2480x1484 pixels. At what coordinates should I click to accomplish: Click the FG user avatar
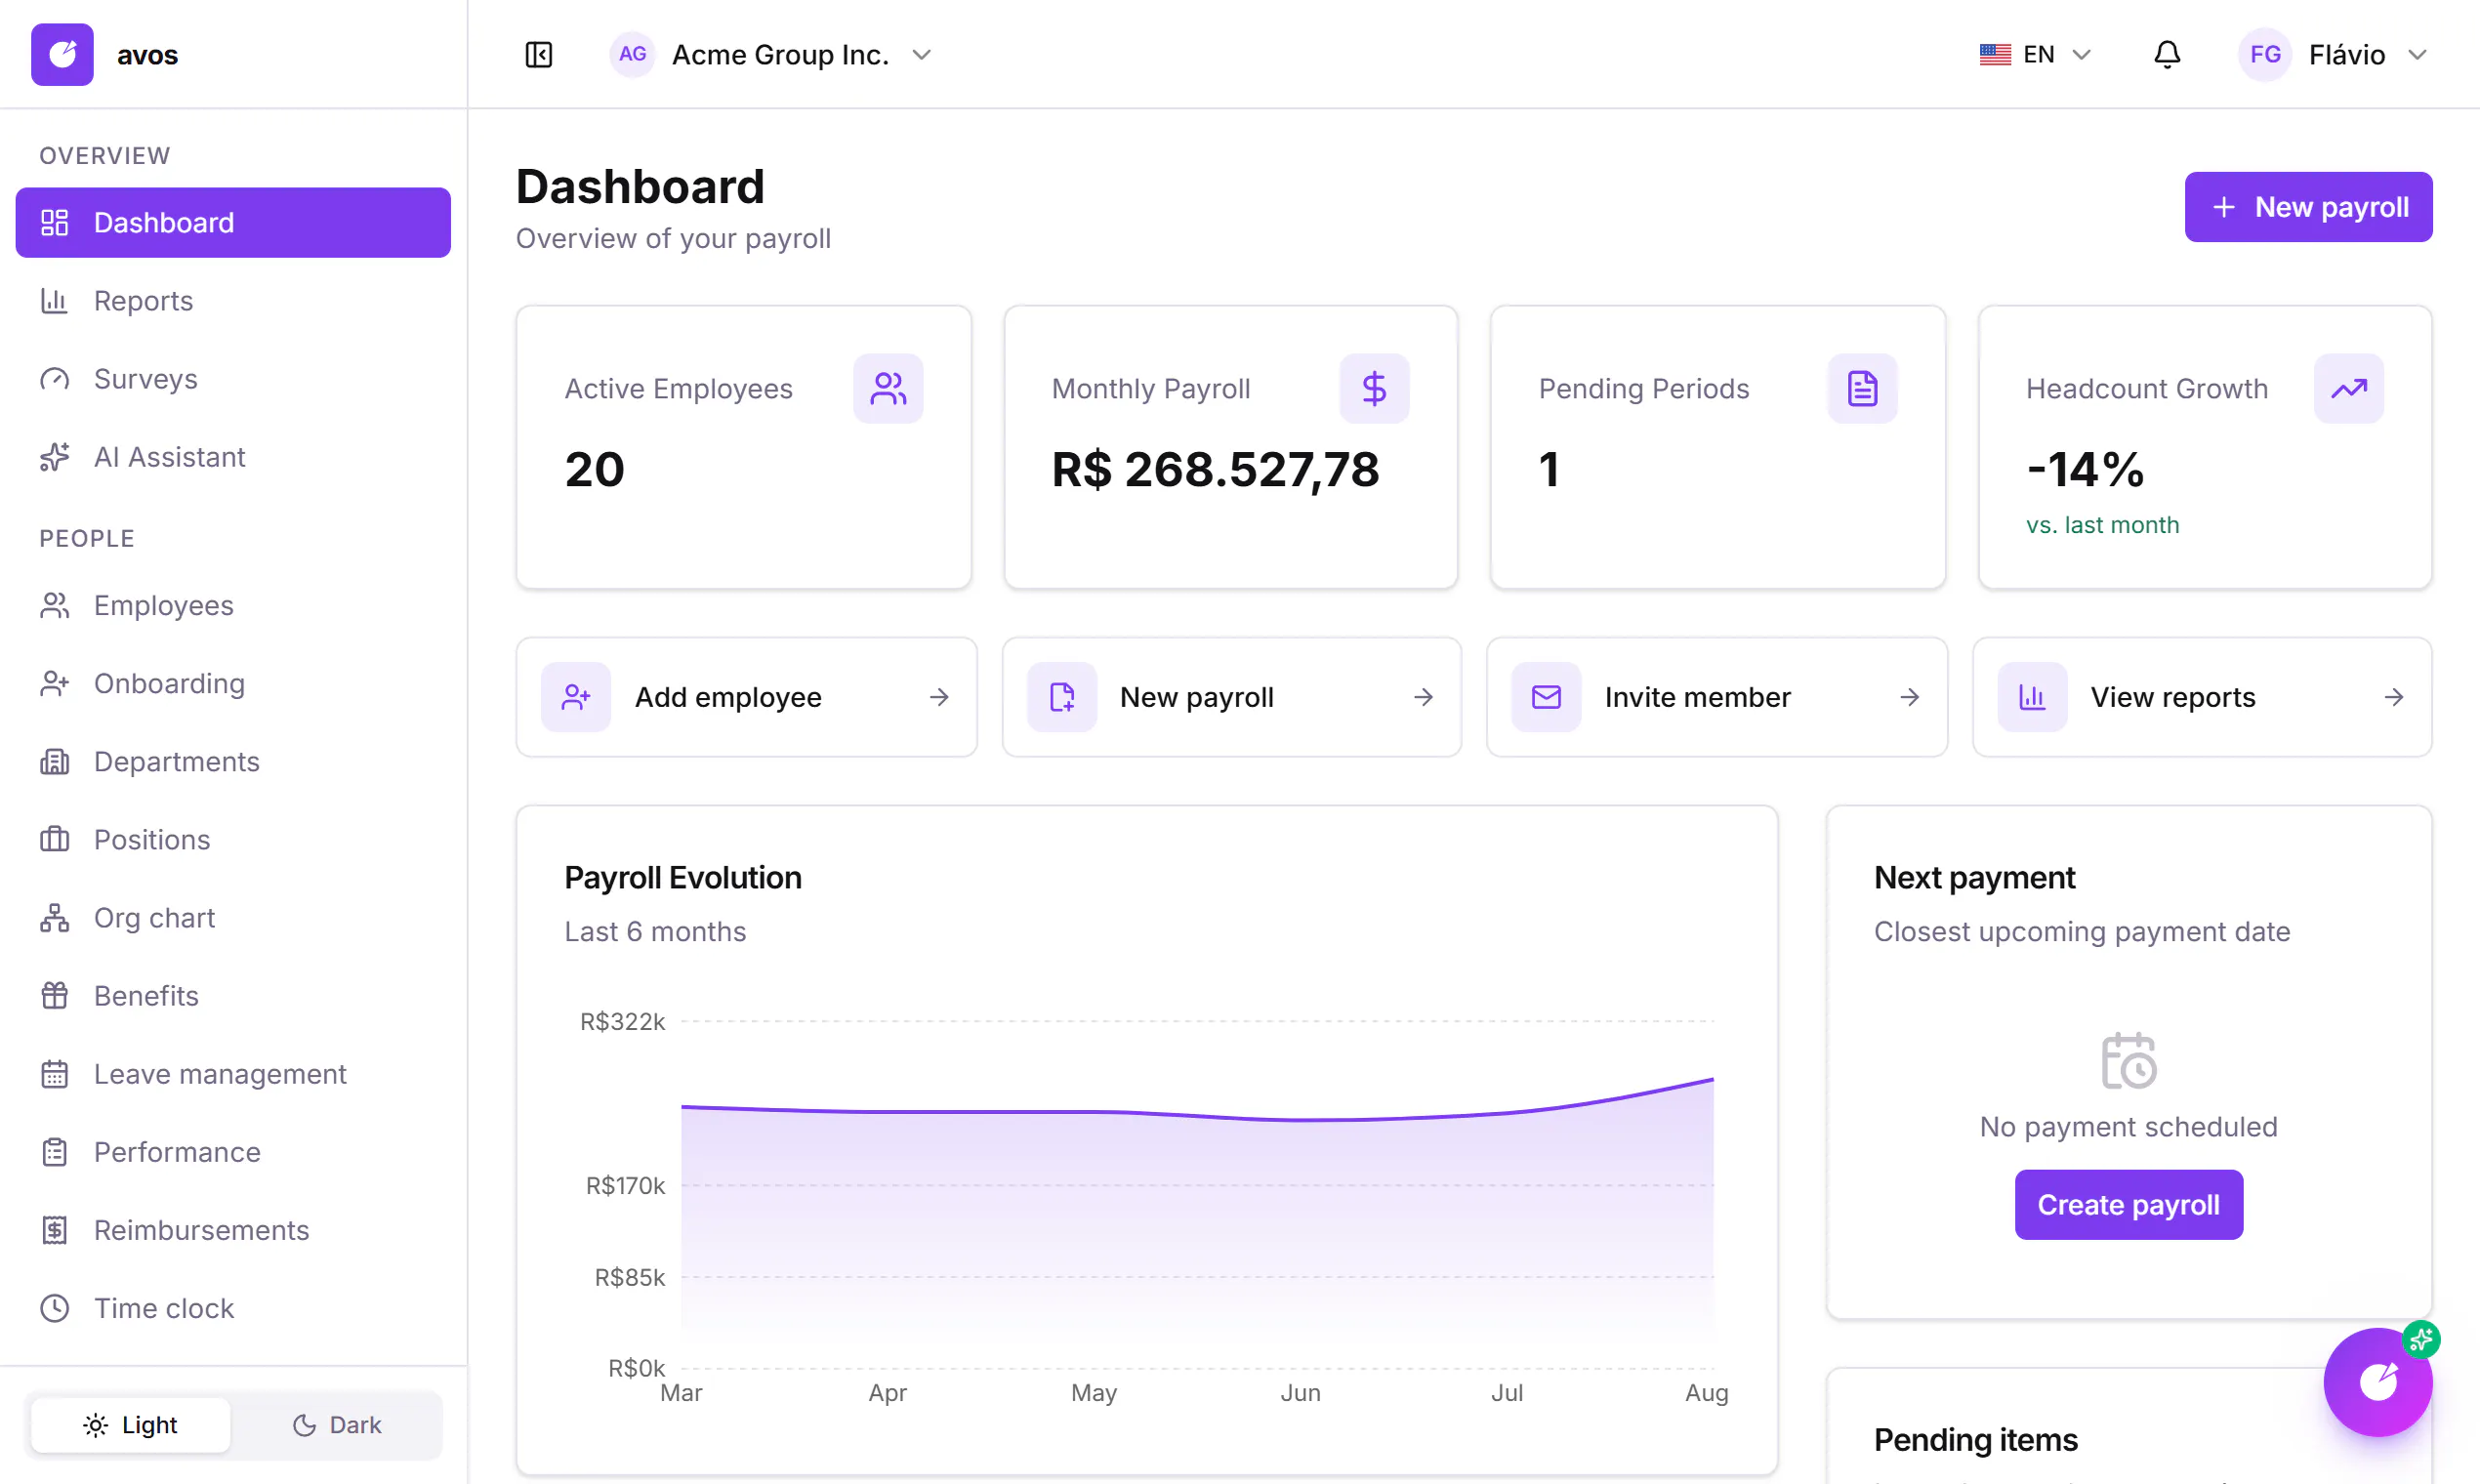click(2265, 54)
